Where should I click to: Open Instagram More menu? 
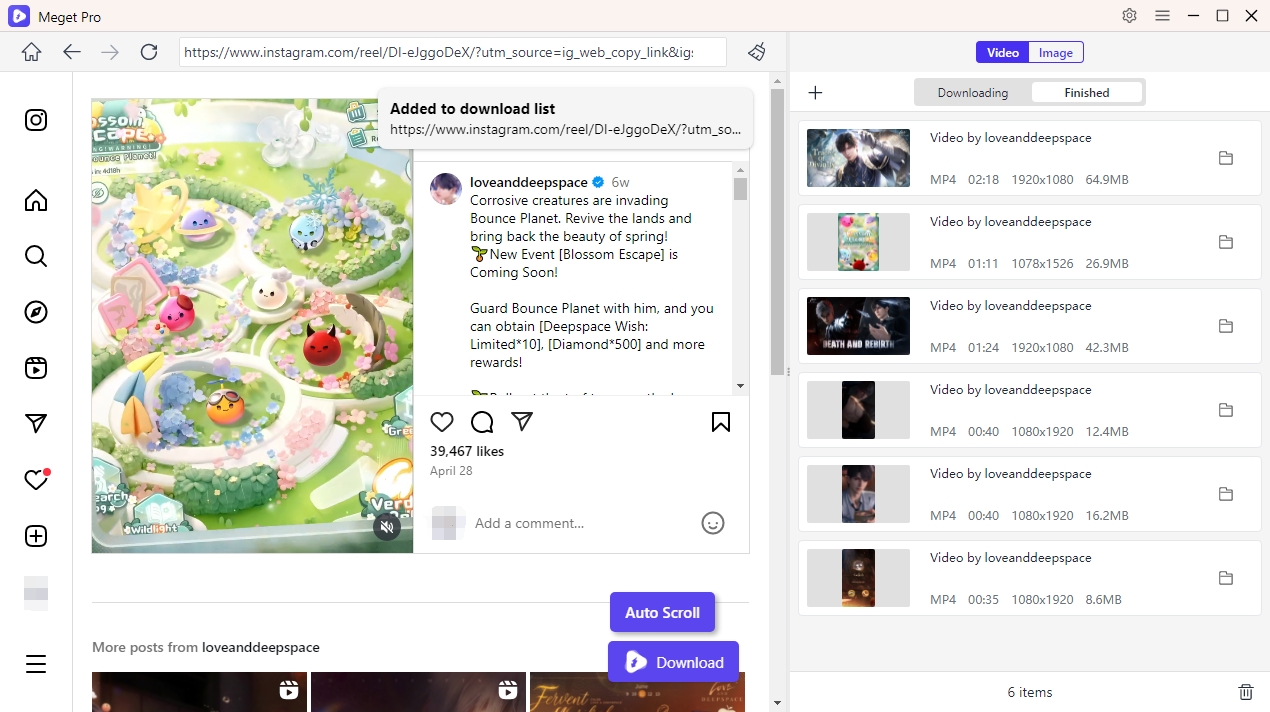click(x=36, y=664)
